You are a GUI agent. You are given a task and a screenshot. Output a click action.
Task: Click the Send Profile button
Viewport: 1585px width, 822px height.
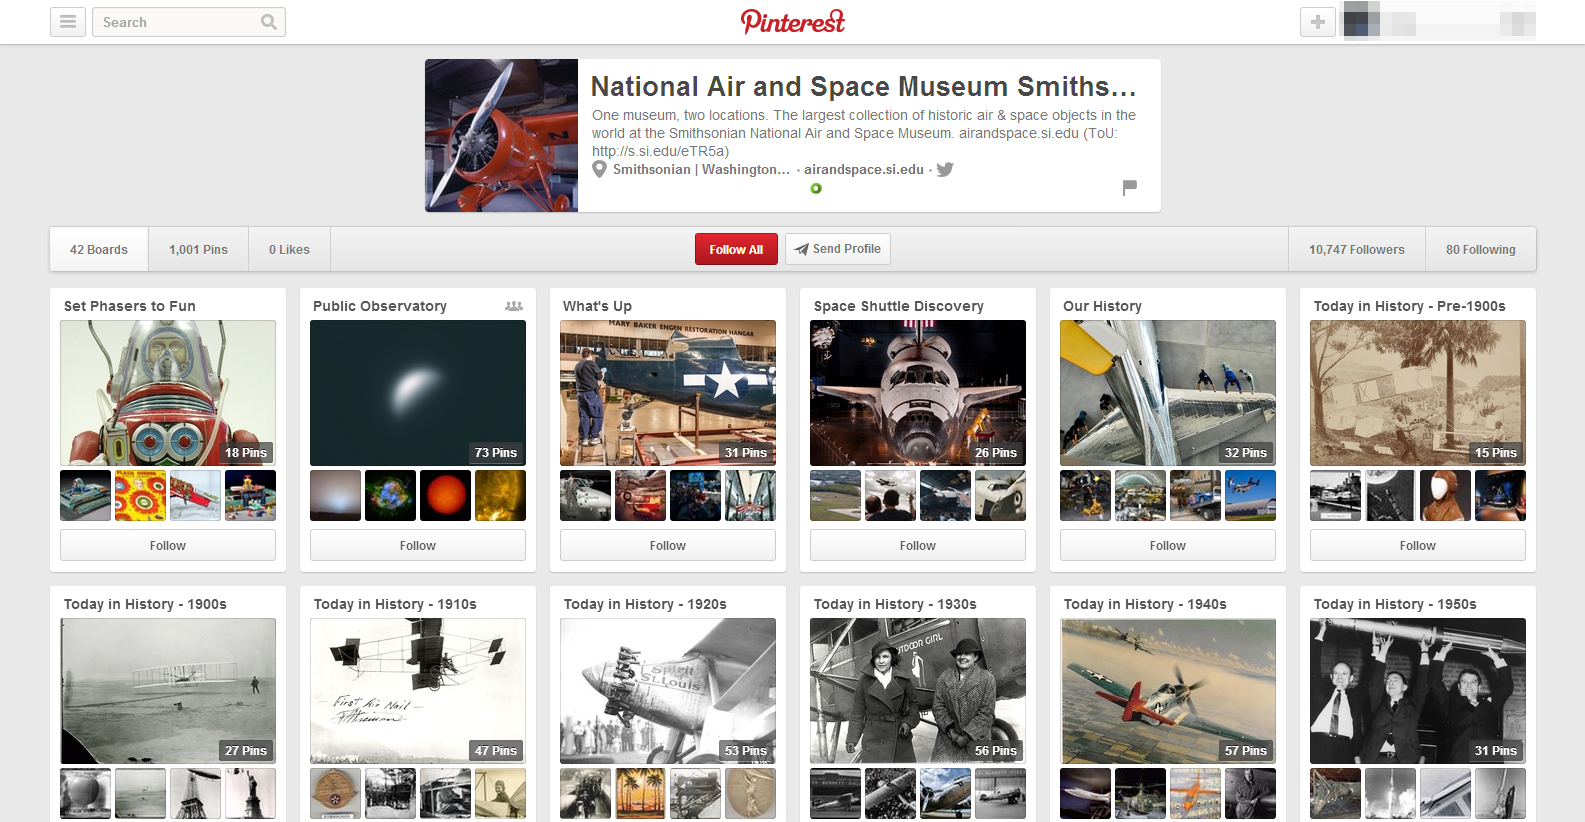[x=837, y=249]
